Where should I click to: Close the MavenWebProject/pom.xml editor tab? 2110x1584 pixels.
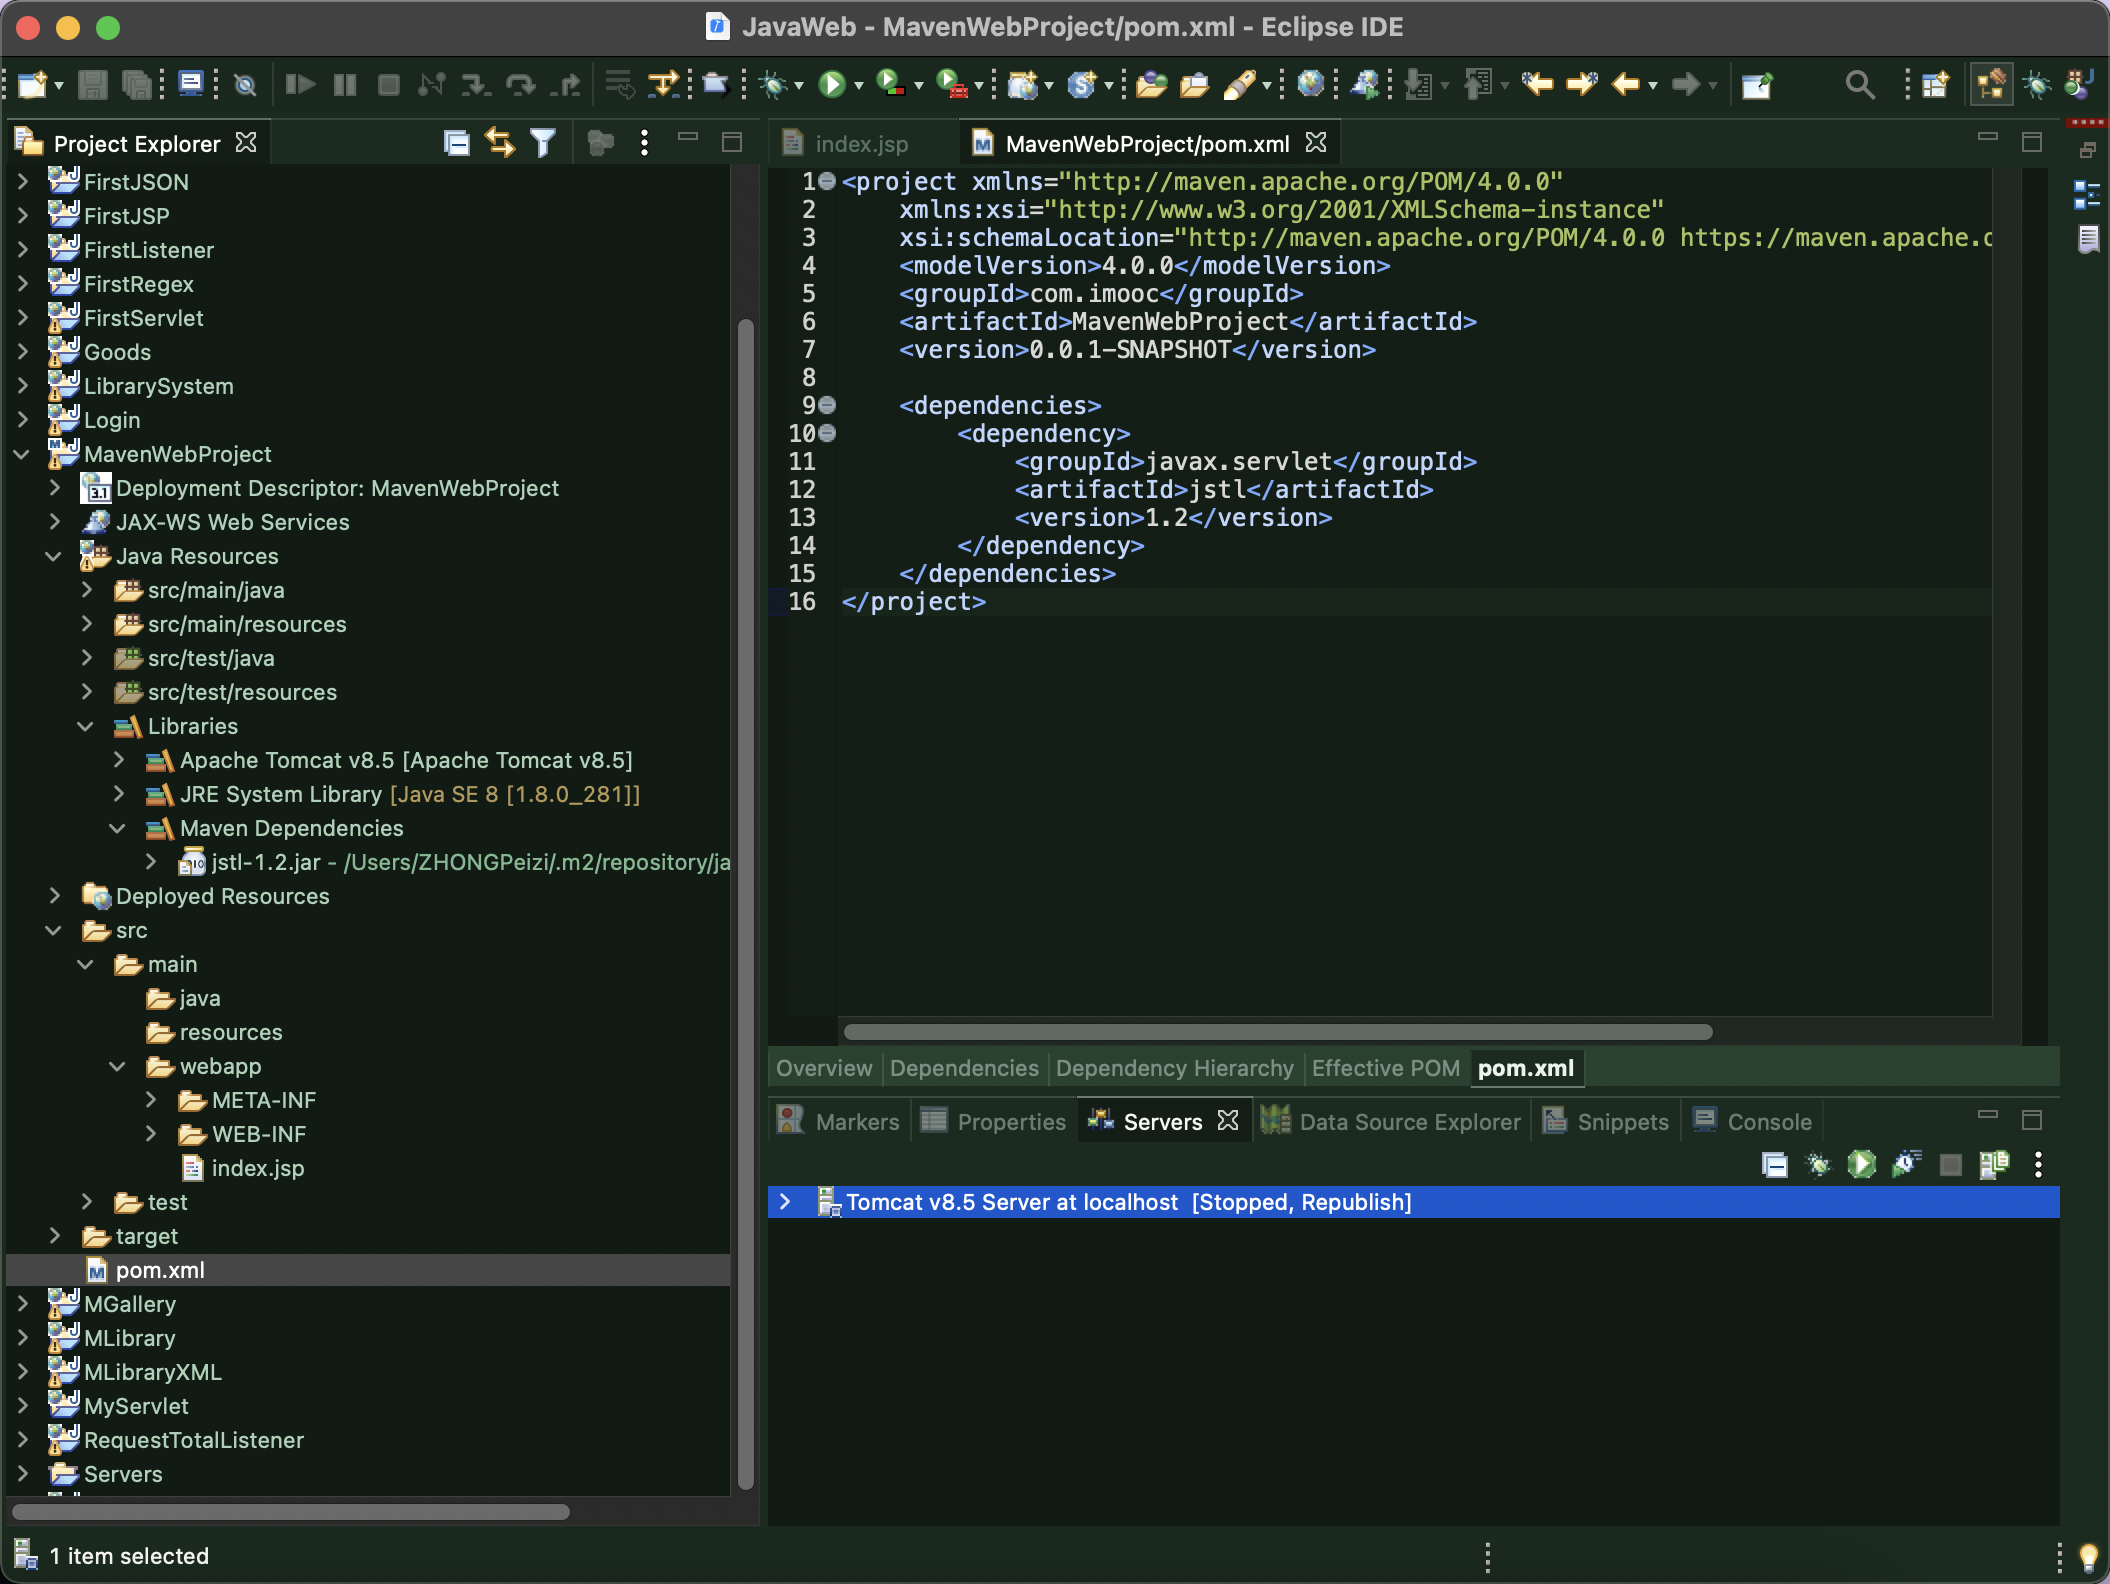(x=1316, y=143)
